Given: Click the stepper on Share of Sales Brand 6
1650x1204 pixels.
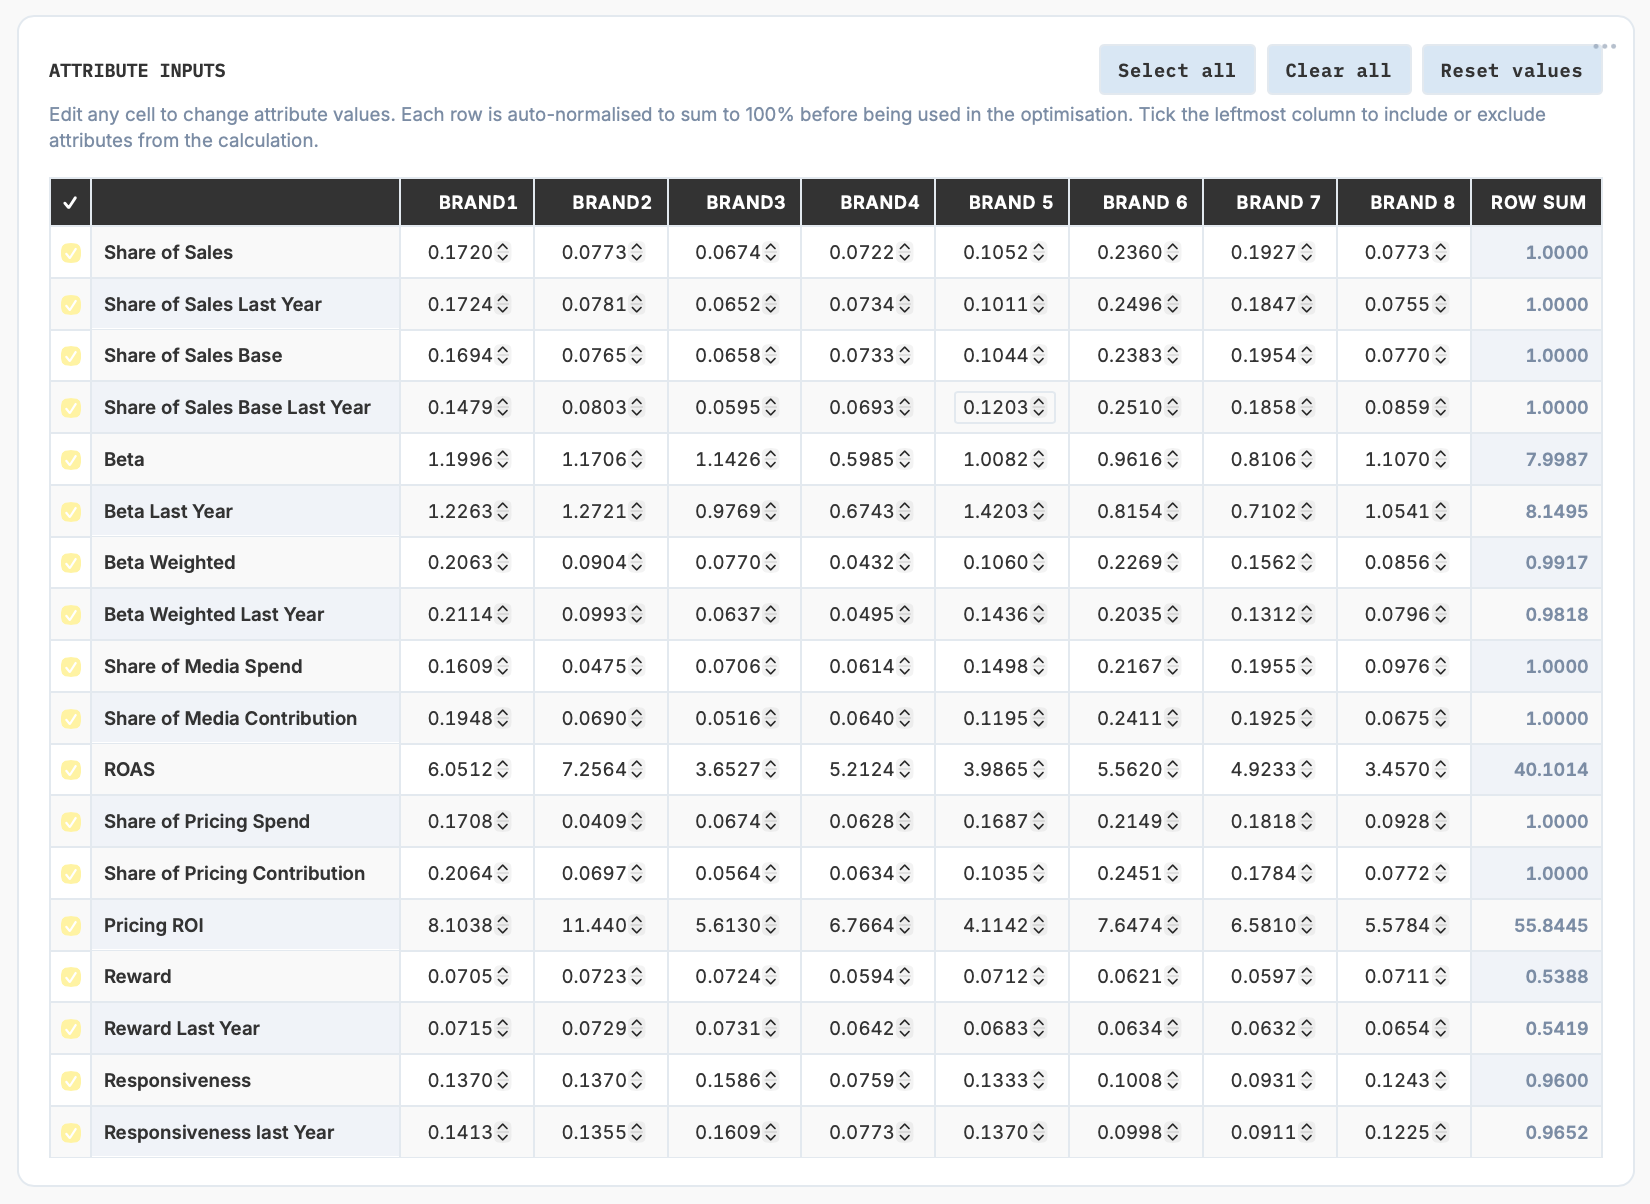Looking at the screenshot, I should point(1172,253).
